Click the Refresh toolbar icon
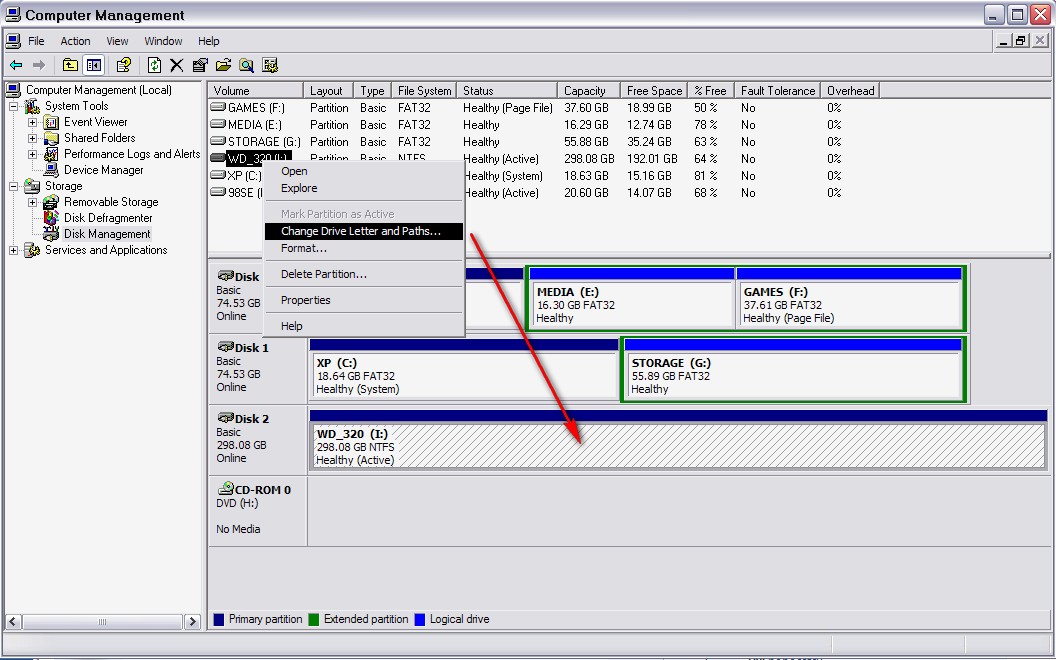Screen dimensions: 1056x660 (154, 65)
